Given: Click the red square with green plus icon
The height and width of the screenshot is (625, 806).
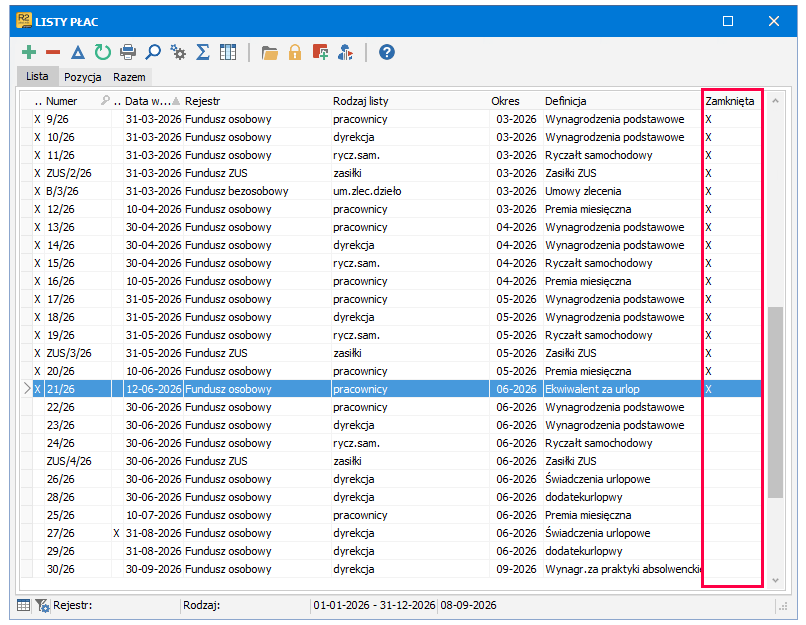Looking at the screenshot, I should (x=320, y=52).
